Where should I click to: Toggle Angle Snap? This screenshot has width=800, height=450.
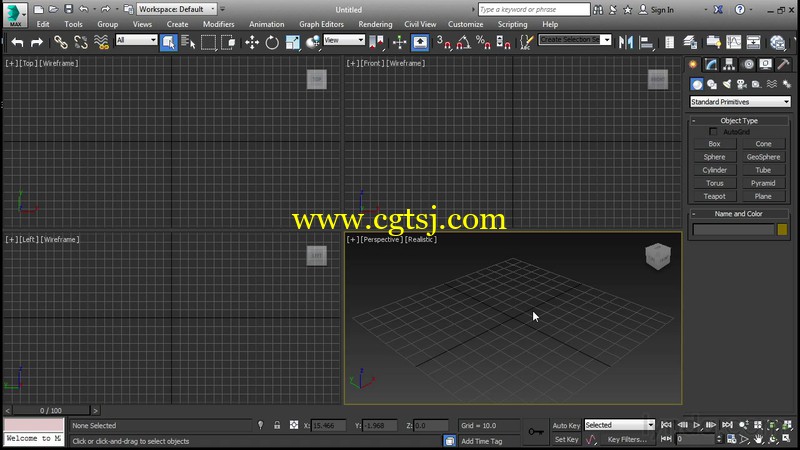pos(463,42)
